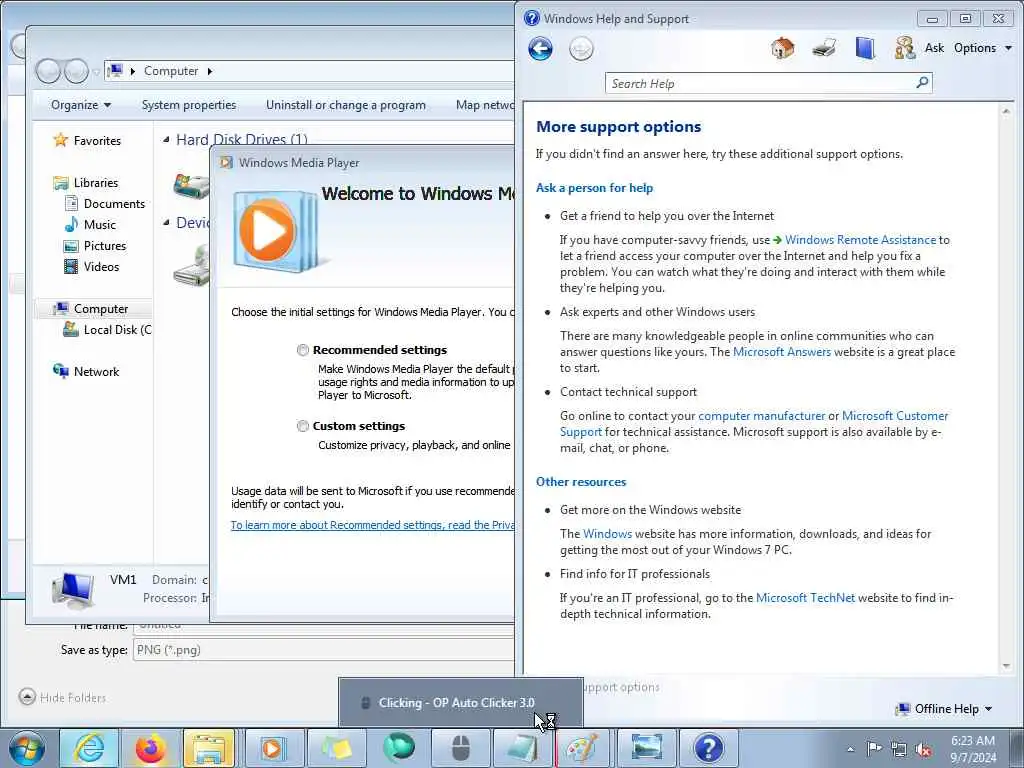Click the Back button in Explorer window
The height and width of the screenshot is (768, 1024).
click(48, 71)
